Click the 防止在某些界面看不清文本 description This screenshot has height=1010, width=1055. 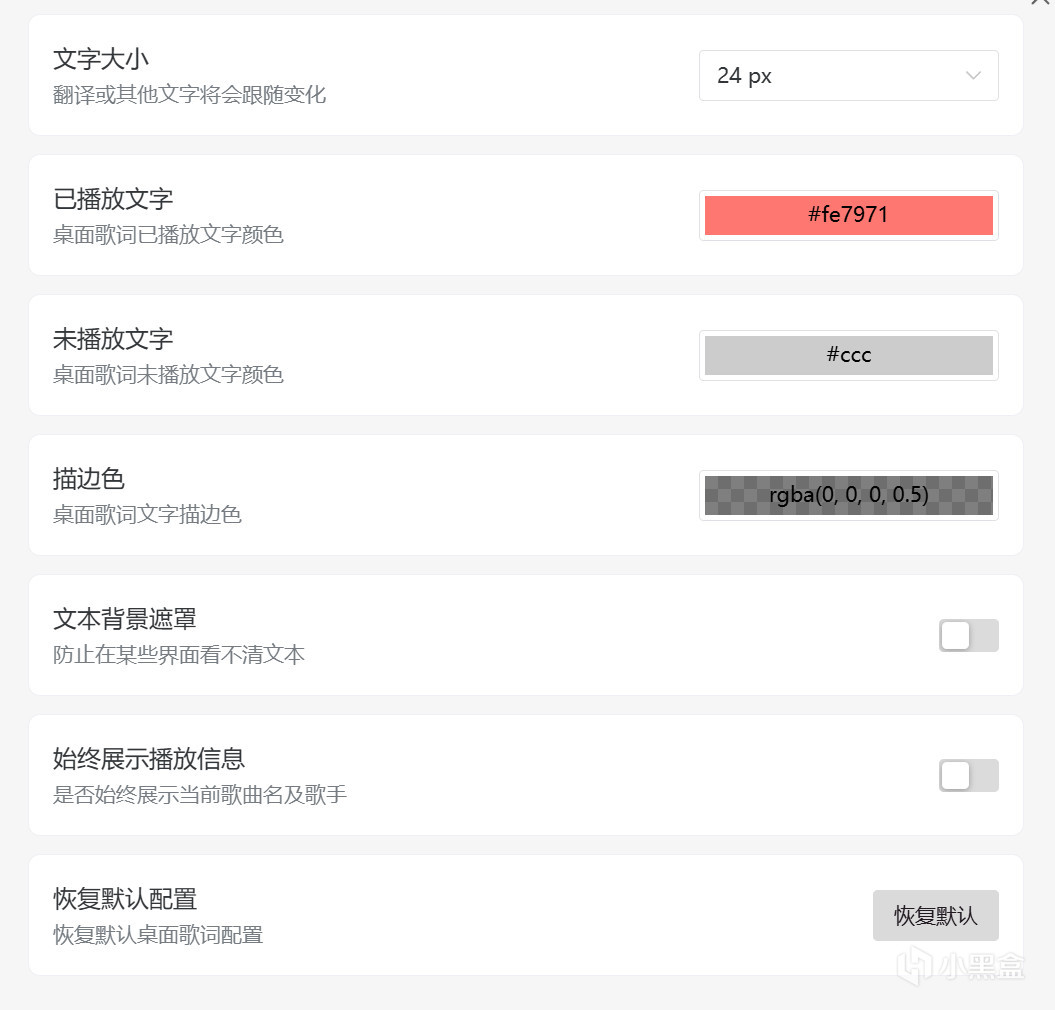pos(179,655)
